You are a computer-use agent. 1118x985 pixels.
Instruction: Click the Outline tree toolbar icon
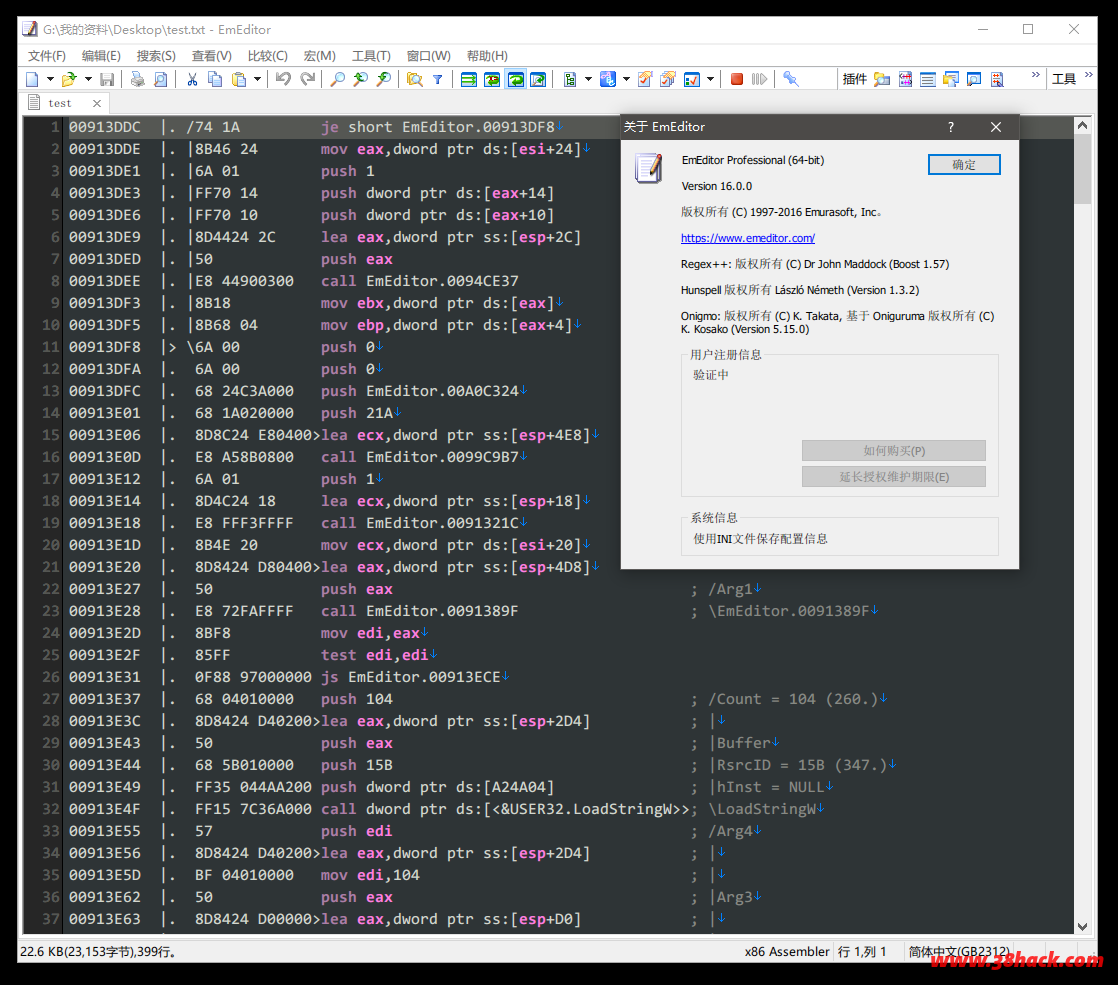point(570,79)
